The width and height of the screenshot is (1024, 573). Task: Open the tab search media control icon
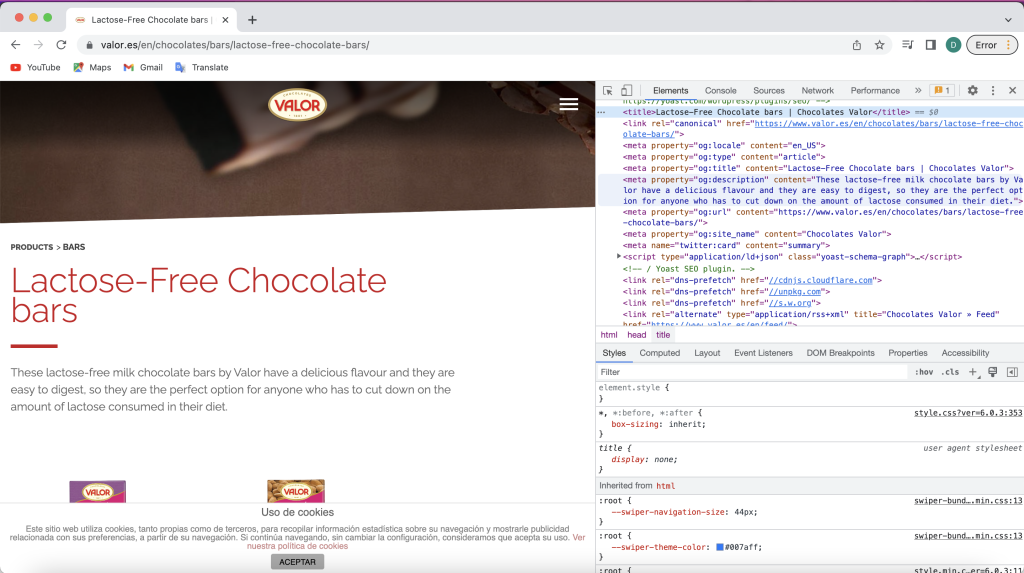[908, 45]
